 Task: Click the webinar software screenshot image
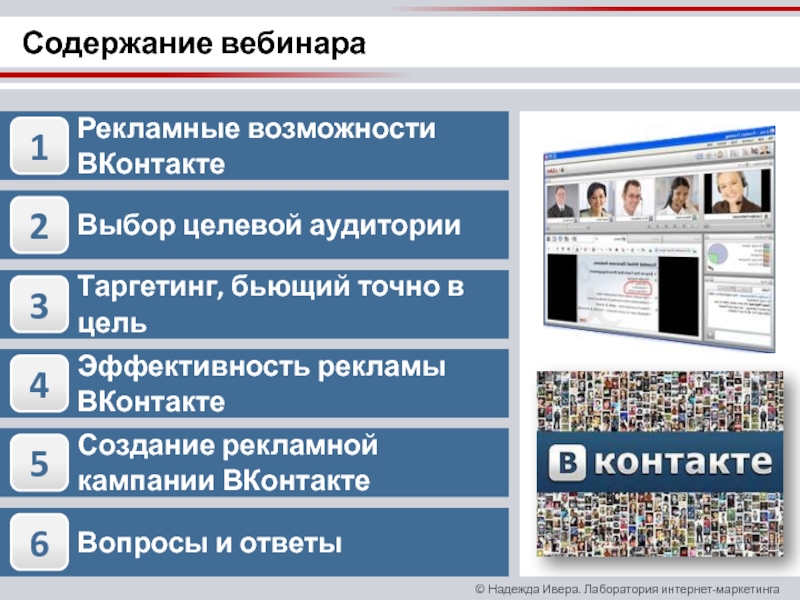tap(660, 239)
